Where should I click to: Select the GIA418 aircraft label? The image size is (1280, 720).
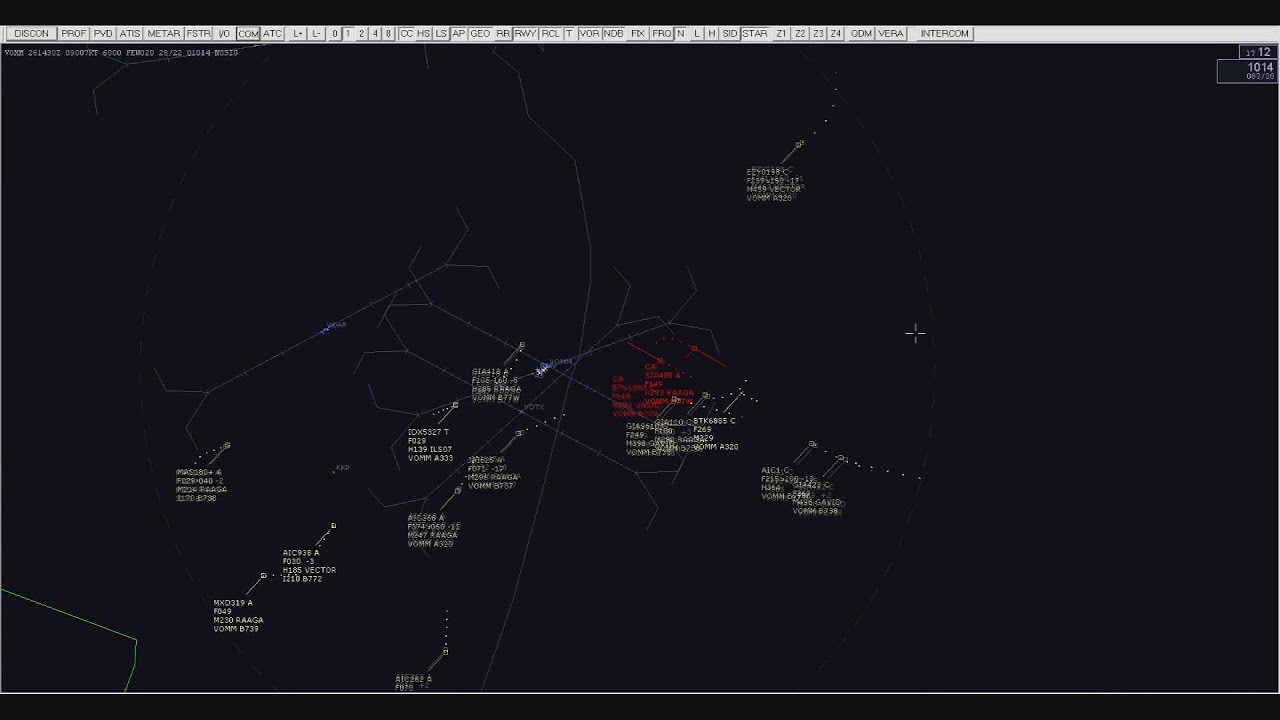(x=496, y=385)
